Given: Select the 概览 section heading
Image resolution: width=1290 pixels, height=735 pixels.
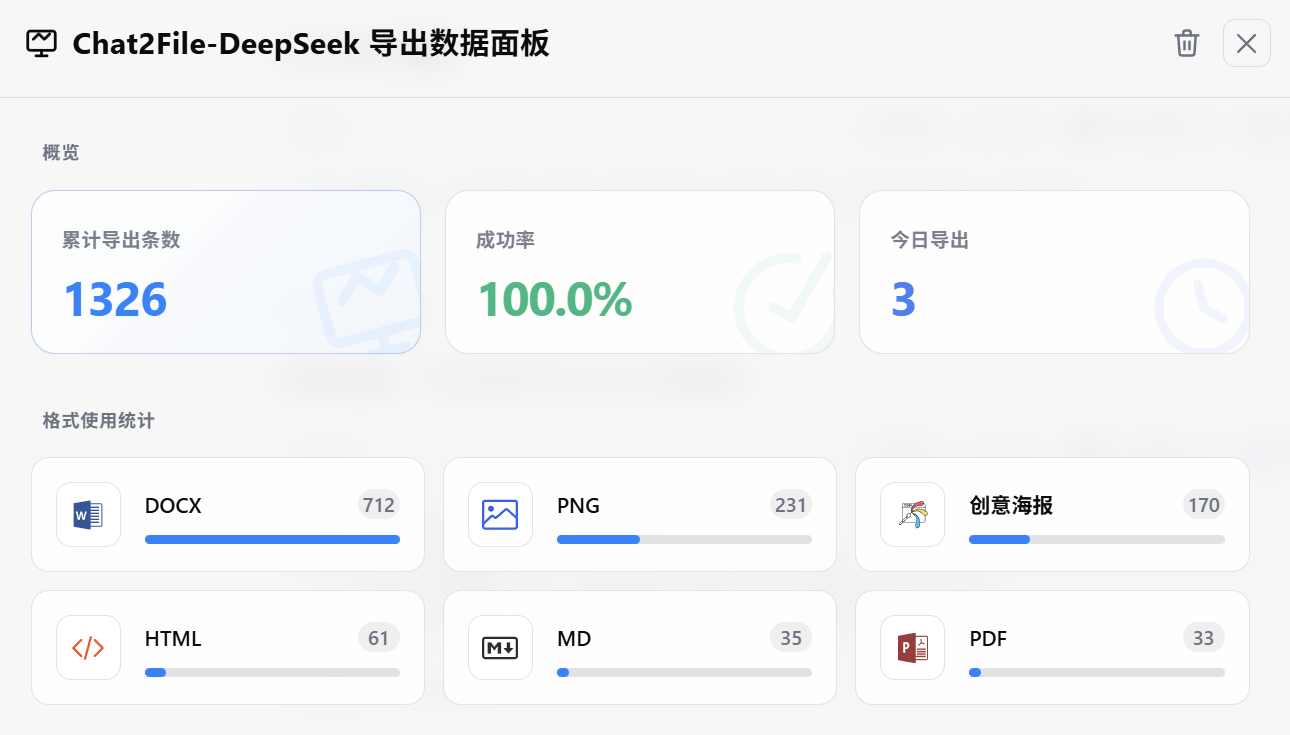Looking at the screenshot, I should point(51,153).
